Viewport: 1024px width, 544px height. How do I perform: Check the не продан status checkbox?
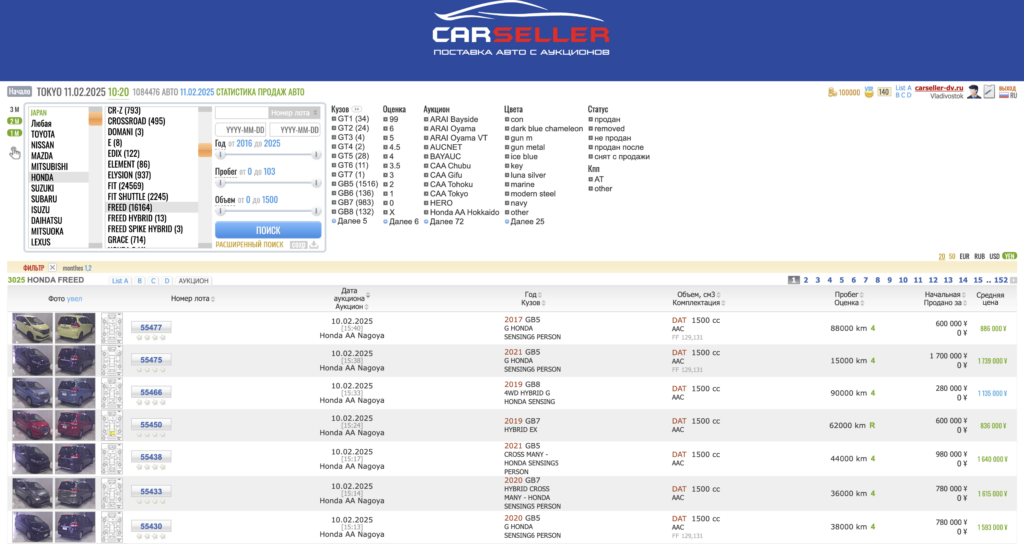click(590, 138)
